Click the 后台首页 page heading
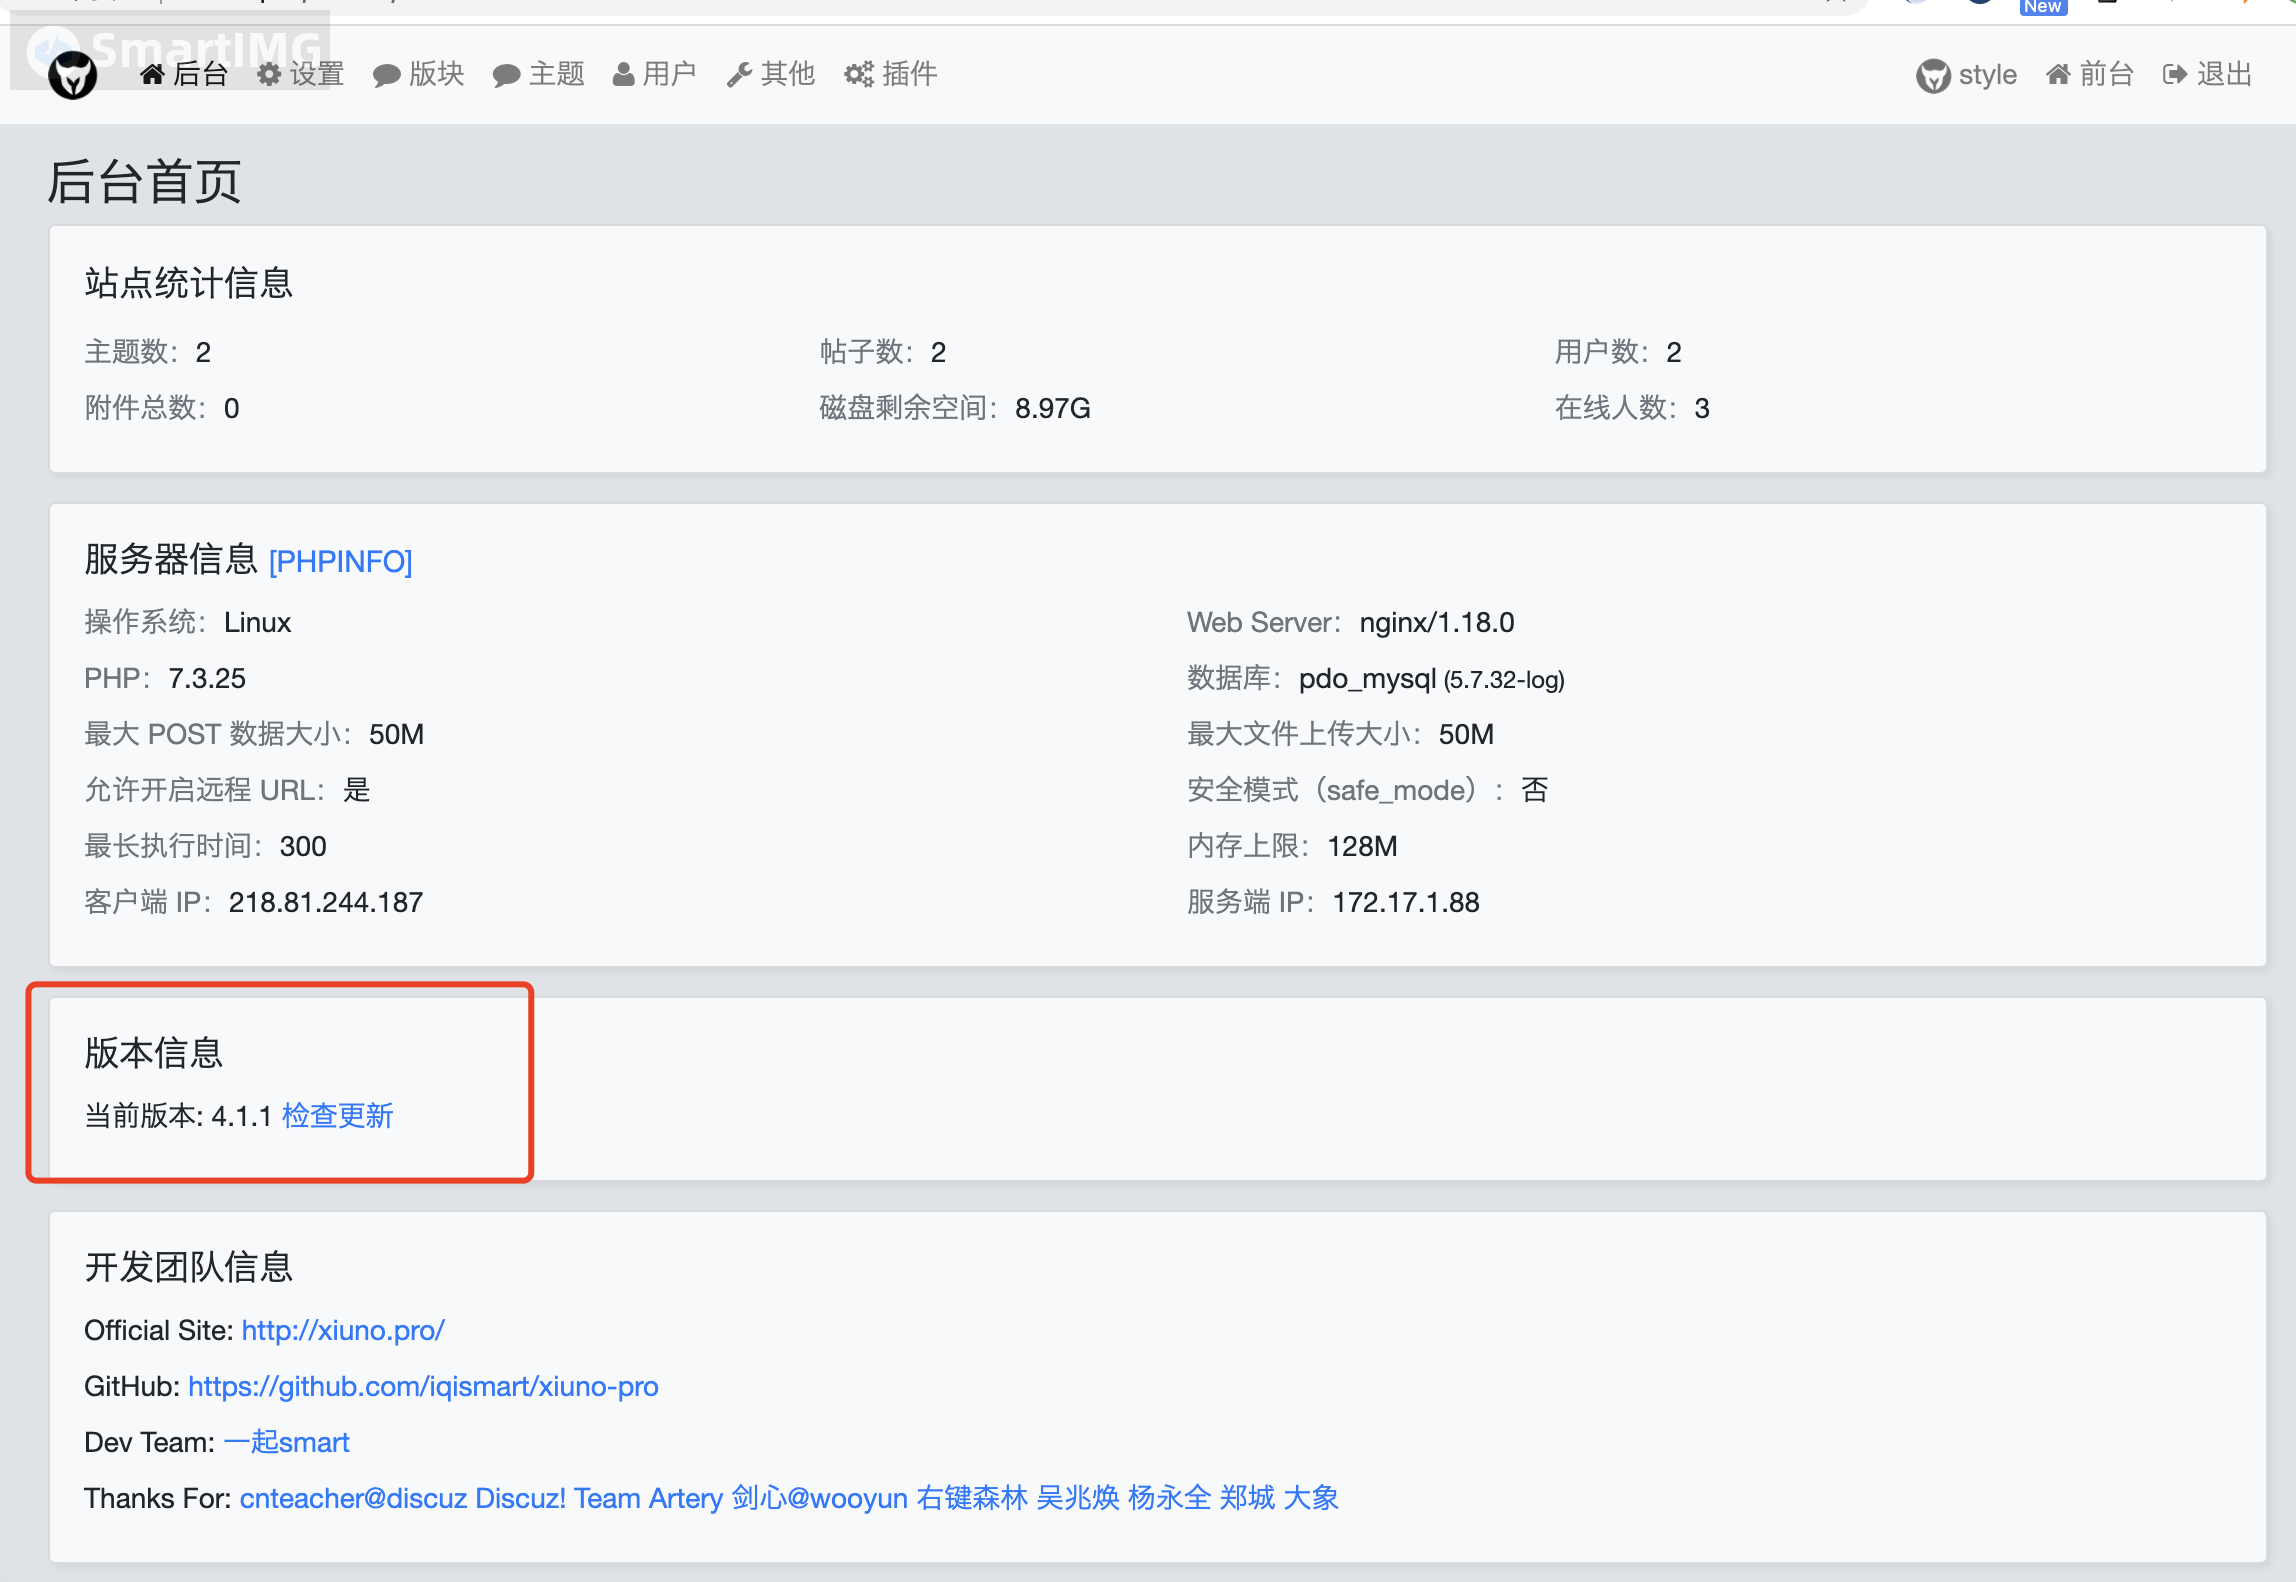This screenshot has width=2296, height=1582. tap(144, 182)
